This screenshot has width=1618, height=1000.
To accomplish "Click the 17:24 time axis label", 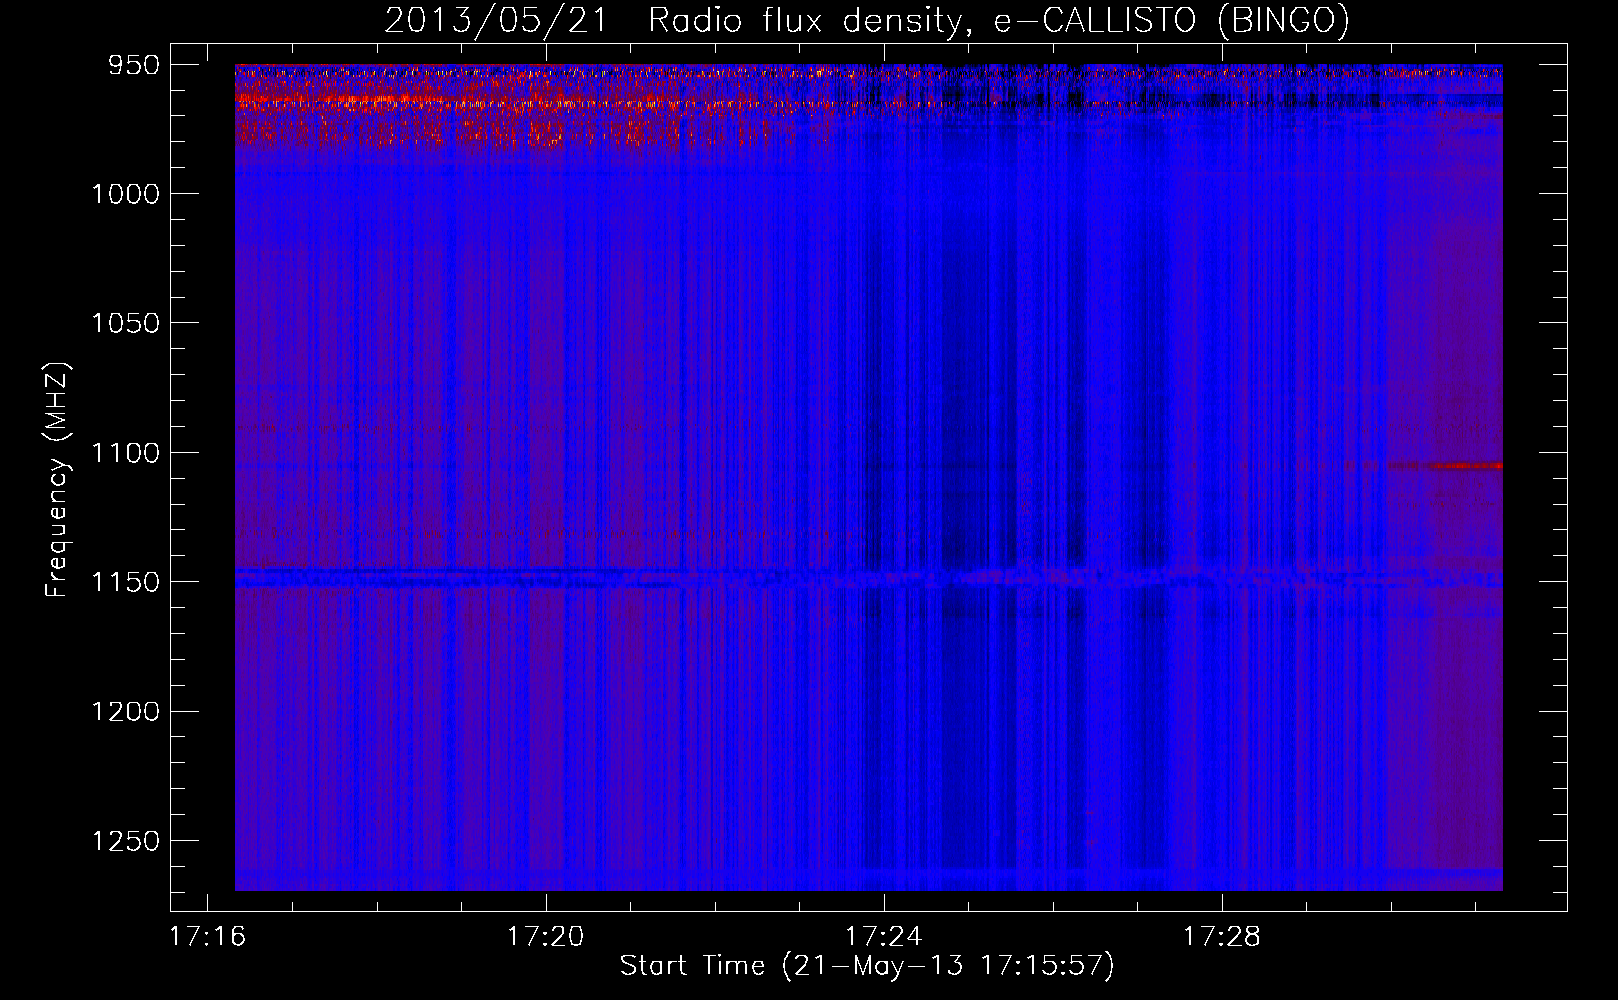I will coord(884,937).
